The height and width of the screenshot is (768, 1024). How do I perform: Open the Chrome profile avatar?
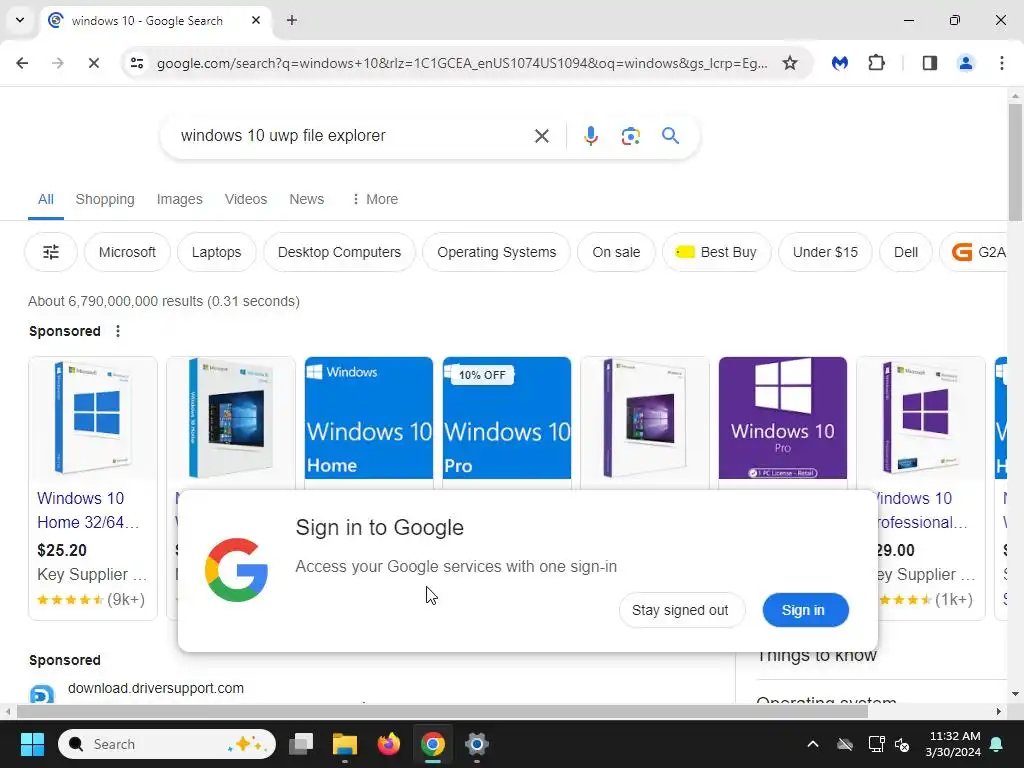(x=966, y=63)
